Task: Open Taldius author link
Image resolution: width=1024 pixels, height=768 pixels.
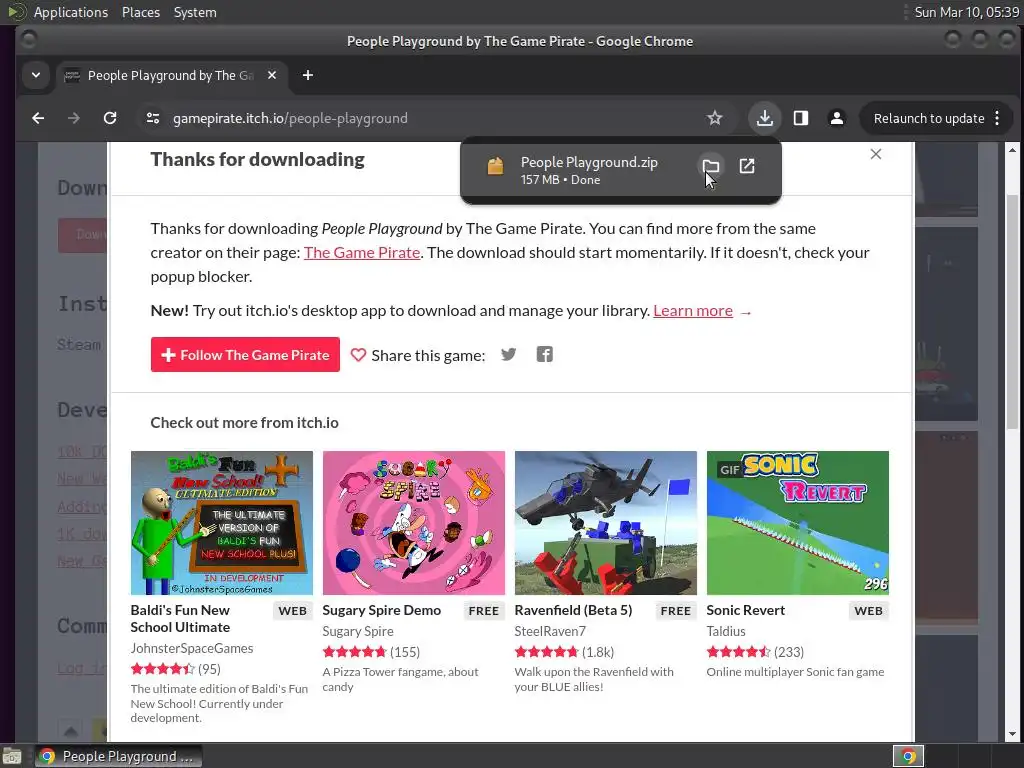Action: [x=726, y=632]
